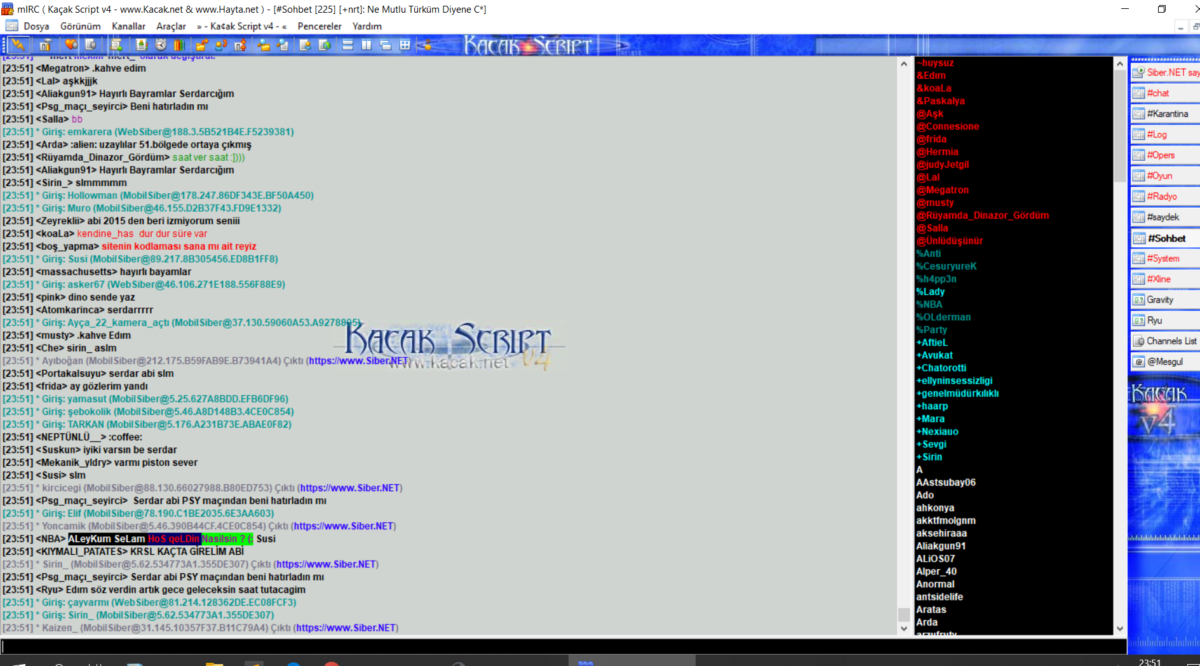
Task: Click Siber.NET link in Ayıboğan quit line
Action: coord(358,360)
